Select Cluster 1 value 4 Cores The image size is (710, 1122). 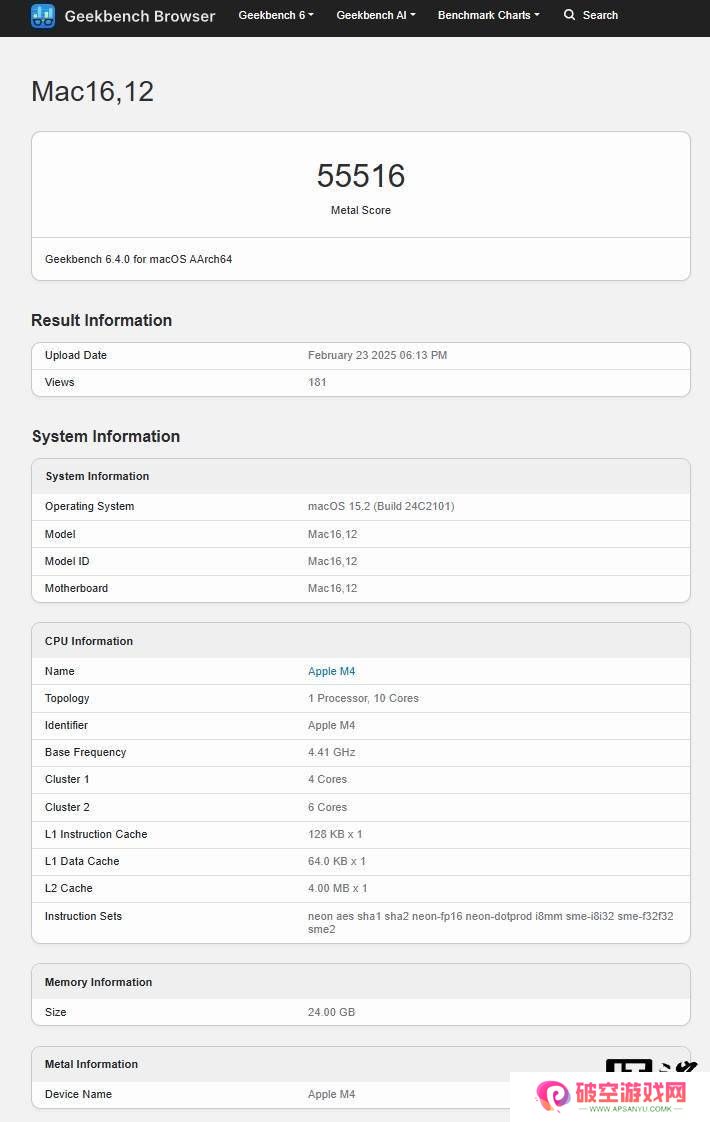point(327,779)
